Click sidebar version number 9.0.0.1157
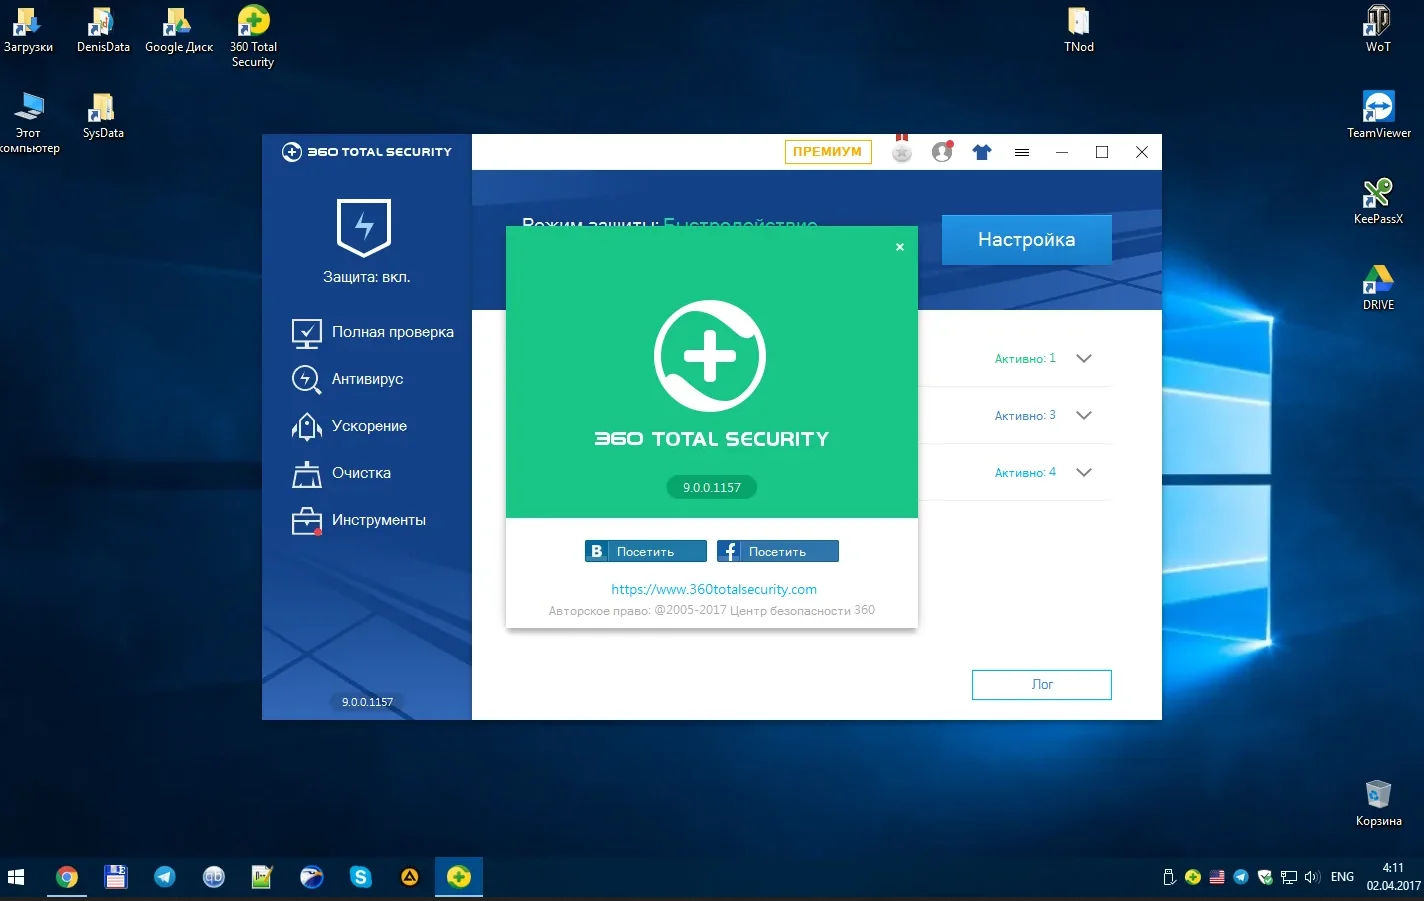 [367, 702]
